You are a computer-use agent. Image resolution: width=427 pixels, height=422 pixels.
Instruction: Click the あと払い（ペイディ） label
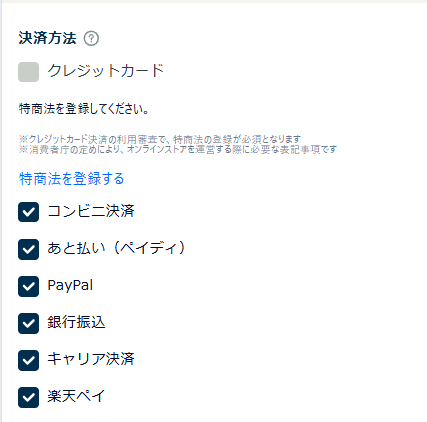tap(116, 248)
